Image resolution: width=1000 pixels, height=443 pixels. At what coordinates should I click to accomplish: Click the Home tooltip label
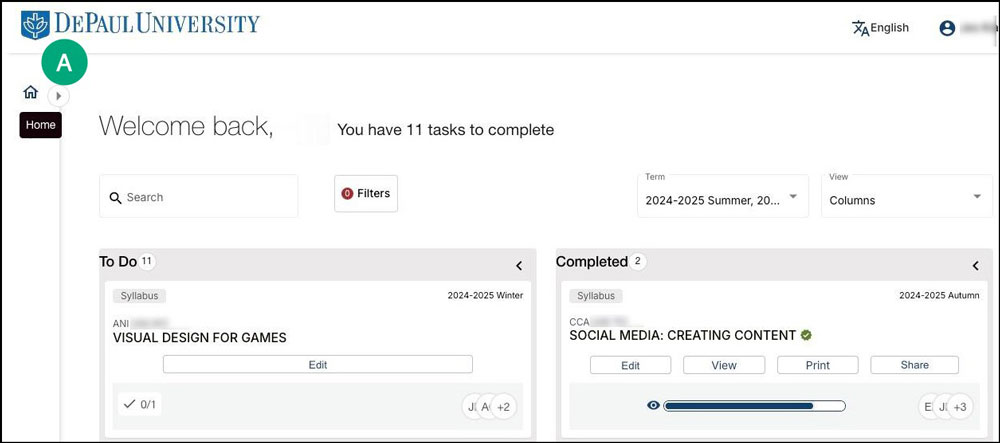41,125
